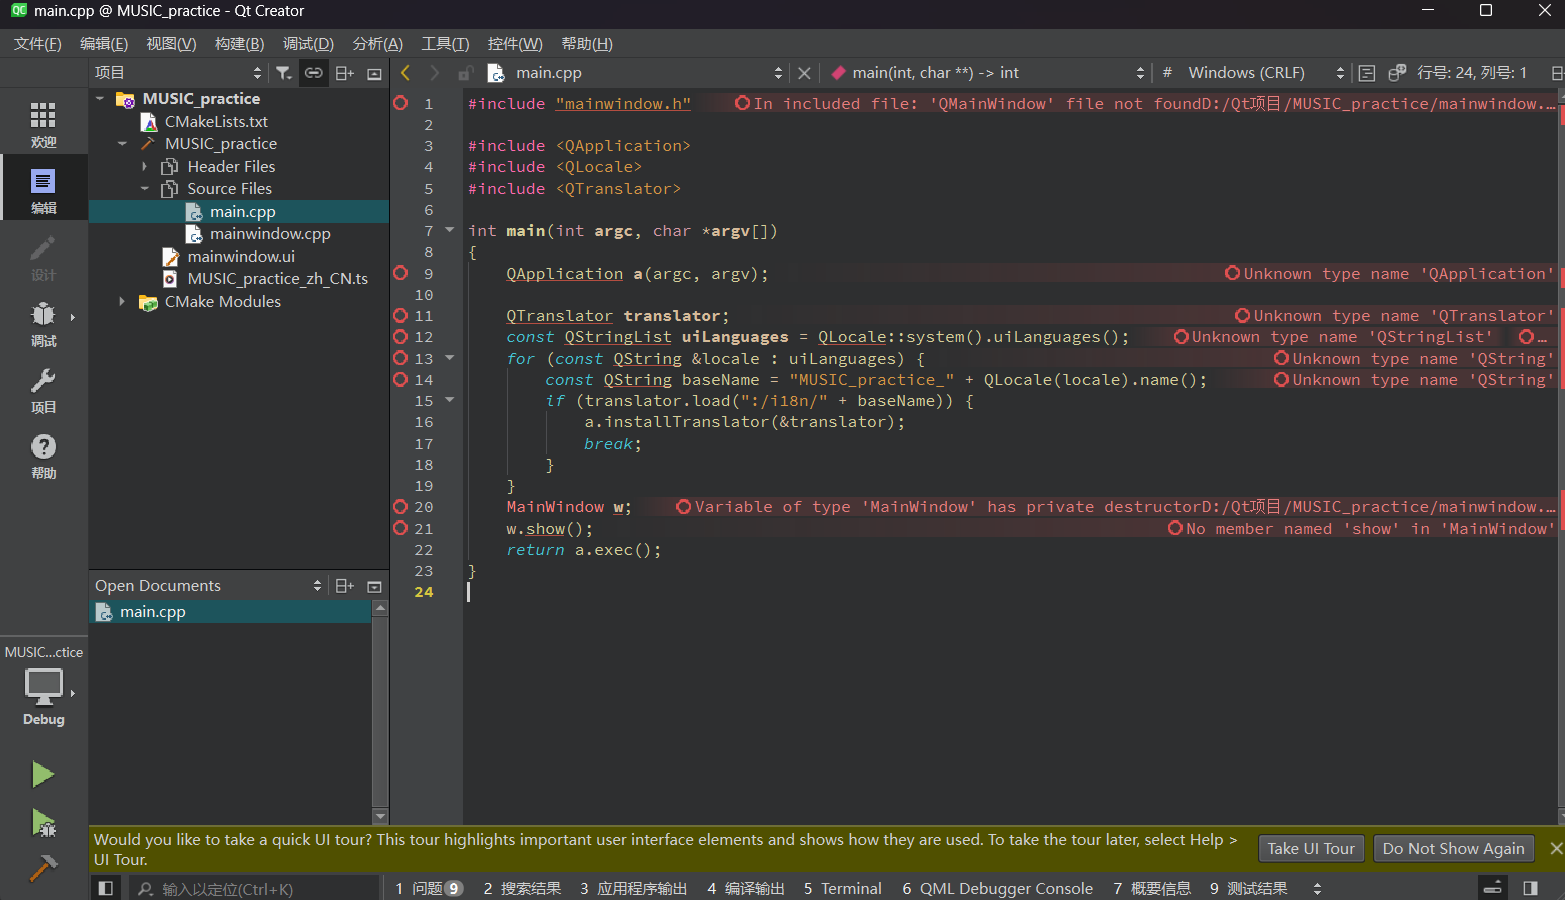Expand the CMake Modules node
This screenshot has height=900, width=1565.
(x=122, y=302)
